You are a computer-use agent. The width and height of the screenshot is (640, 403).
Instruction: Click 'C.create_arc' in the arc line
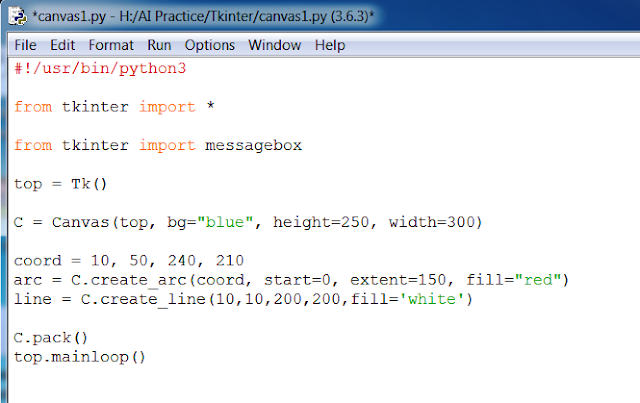coord(129,280)
